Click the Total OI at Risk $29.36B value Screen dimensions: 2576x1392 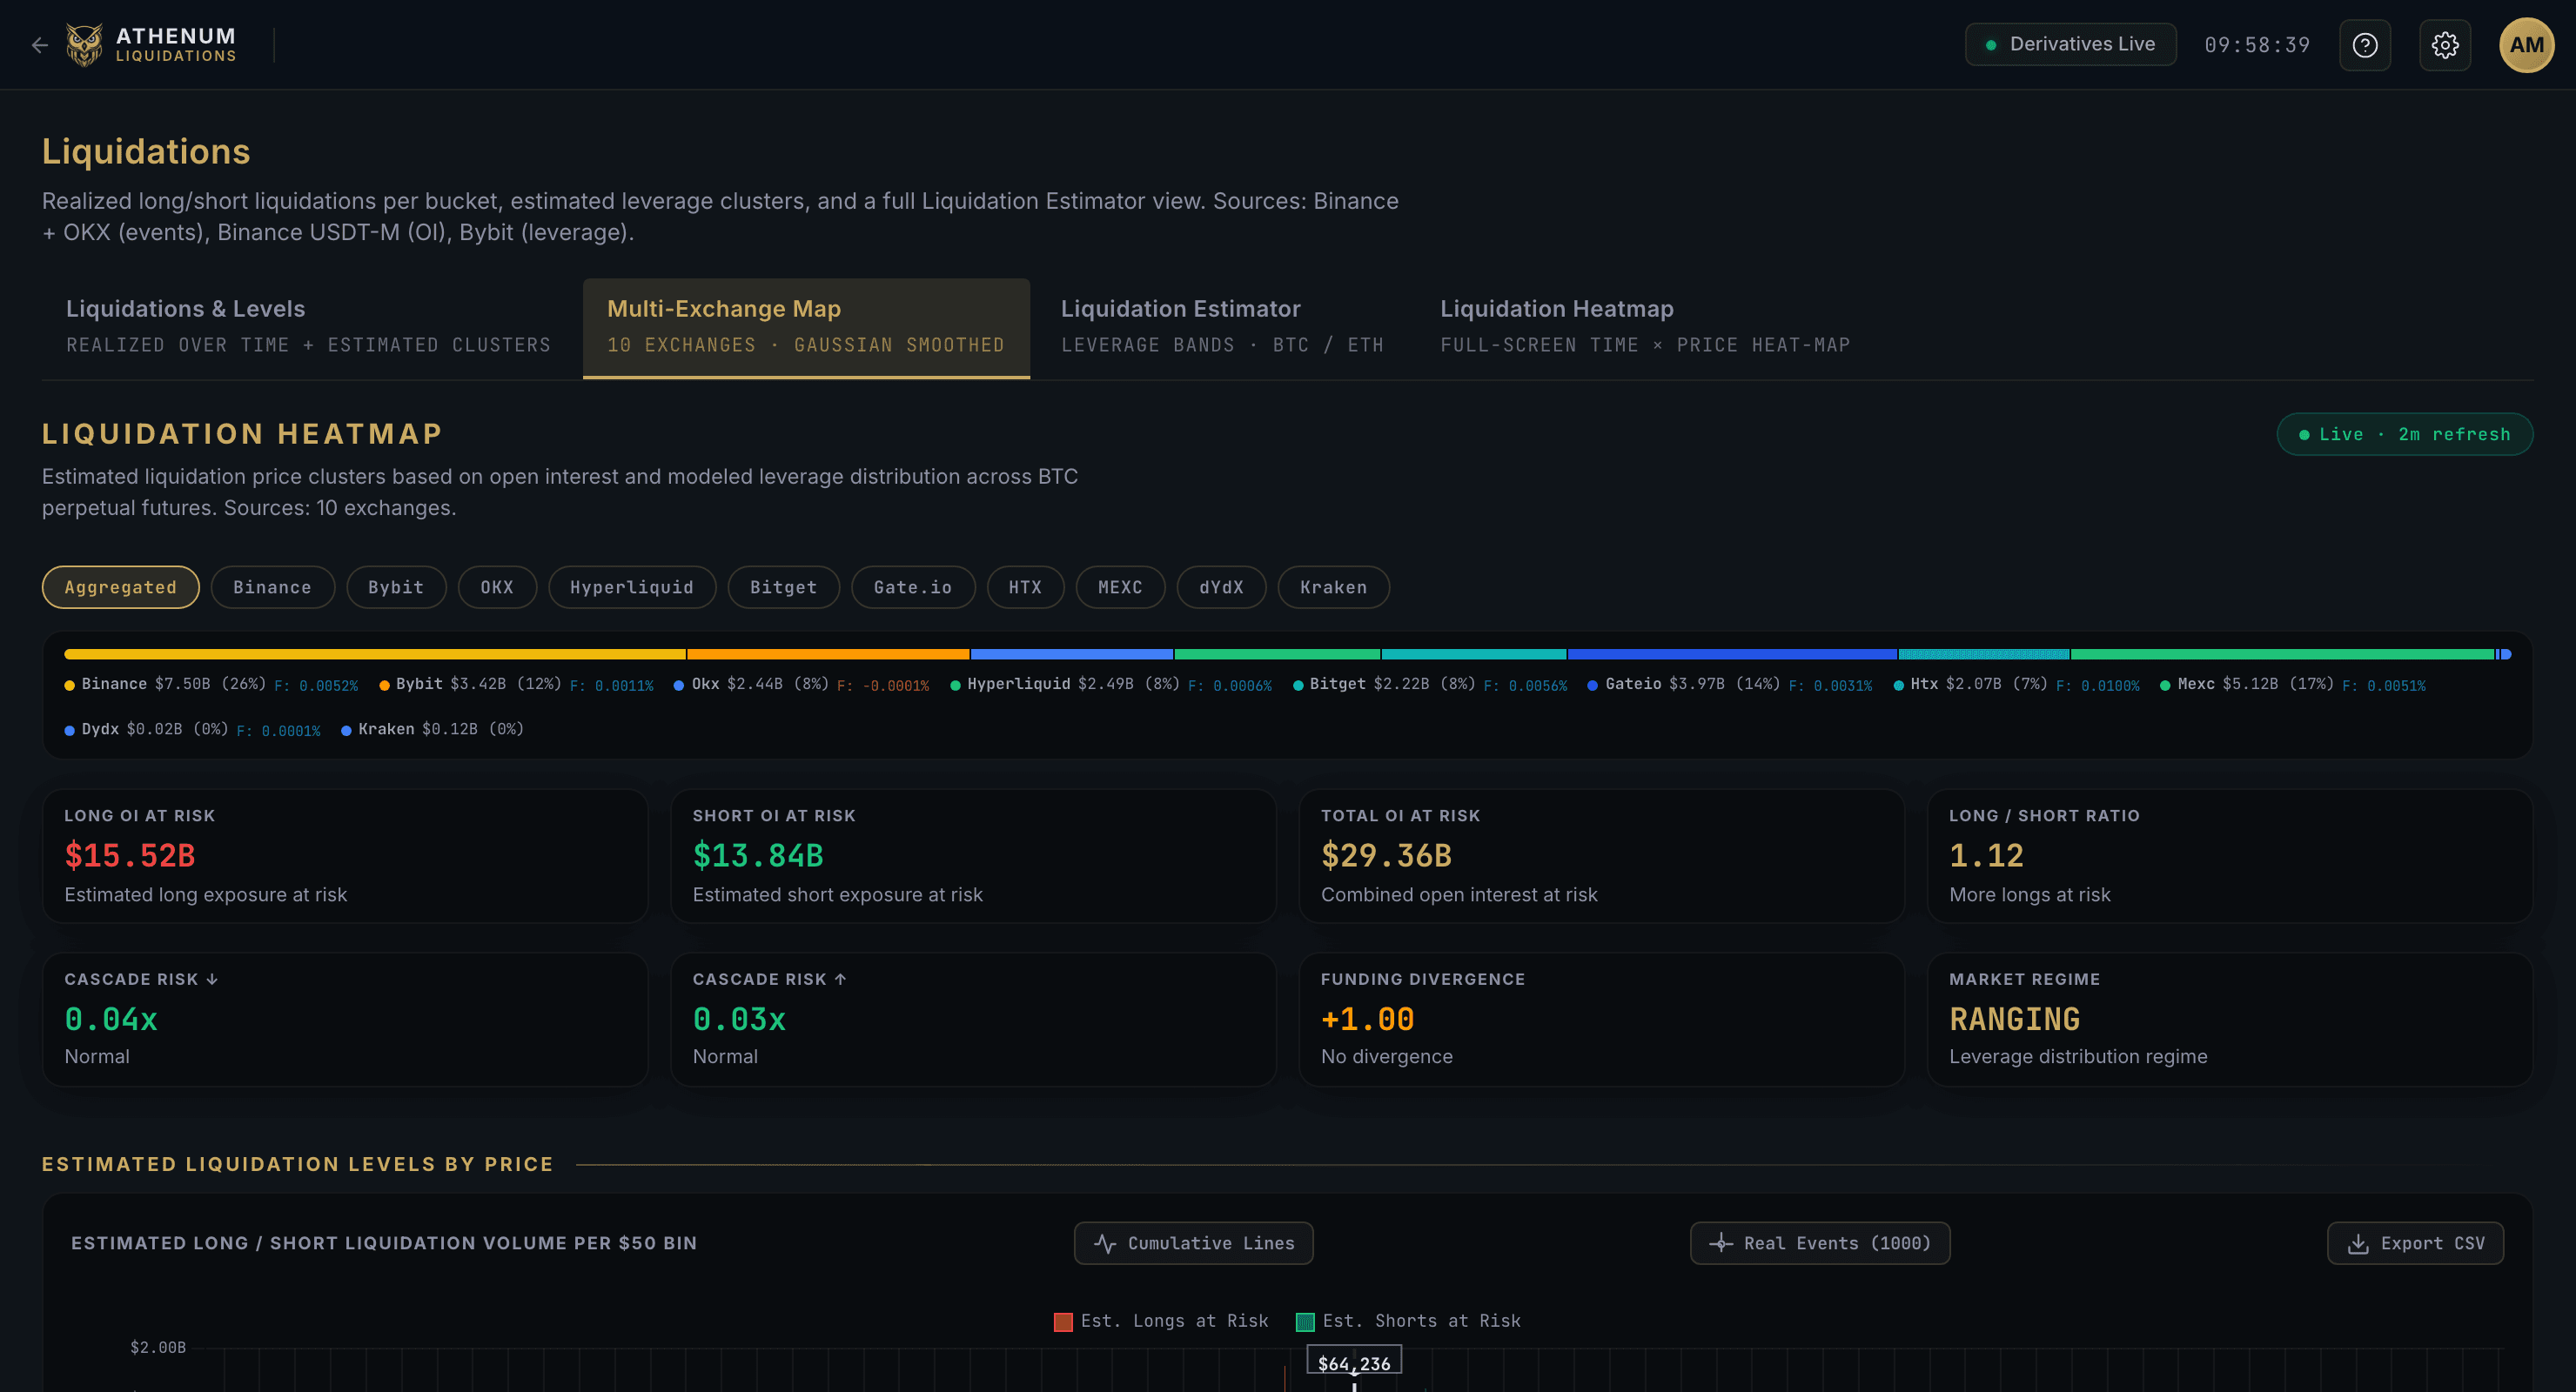[x=1386, y=855]
